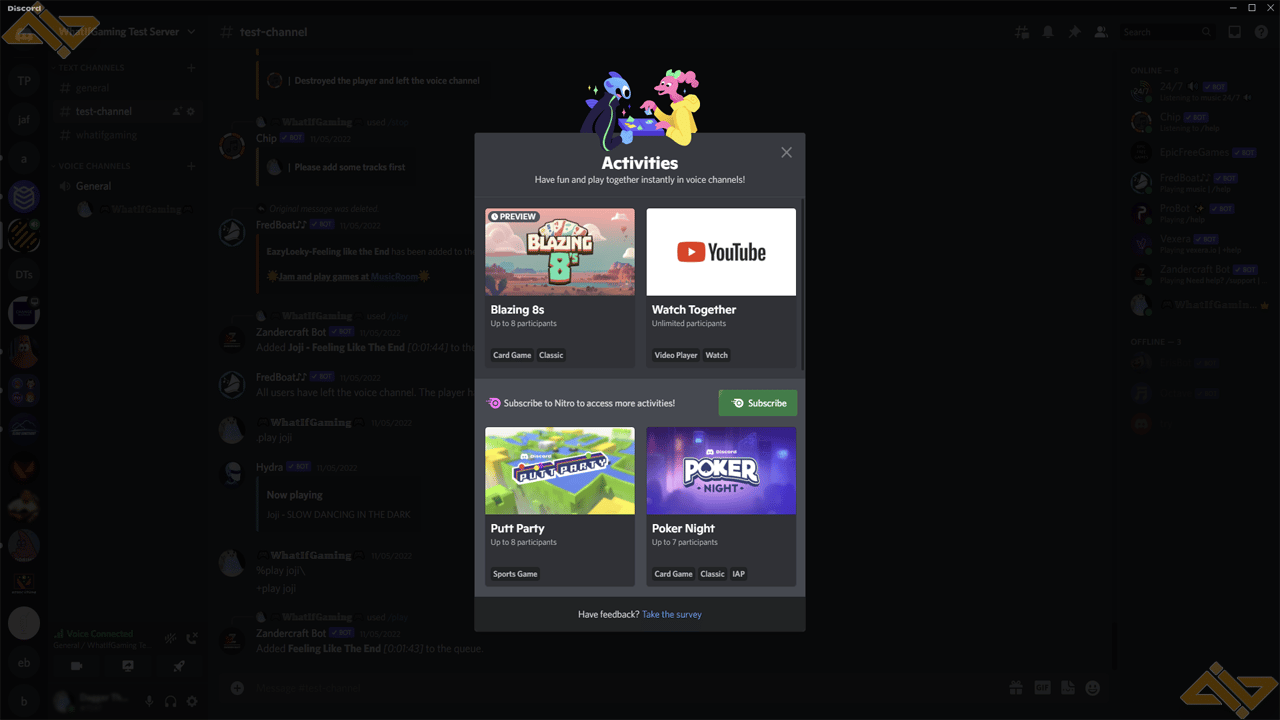
Task: Select the test-channel row
Action: [x=127, y=111]
